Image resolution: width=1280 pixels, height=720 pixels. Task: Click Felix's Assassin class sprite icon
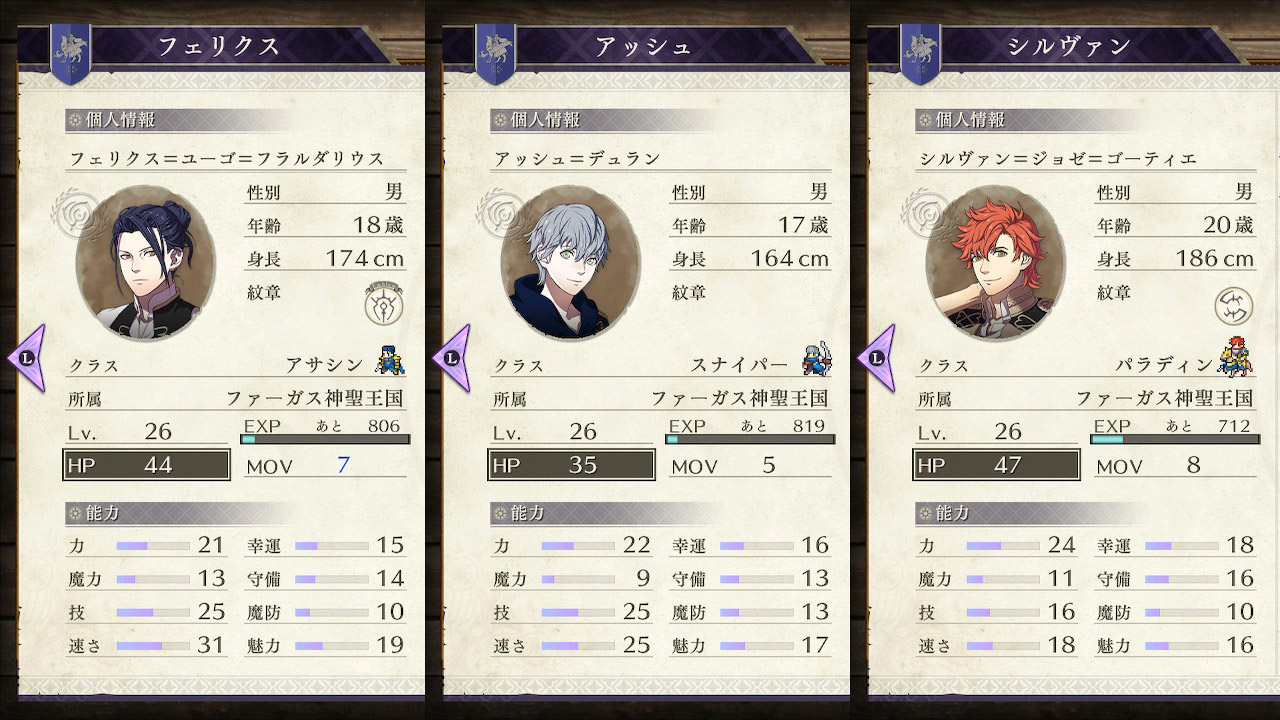[390, 359]
